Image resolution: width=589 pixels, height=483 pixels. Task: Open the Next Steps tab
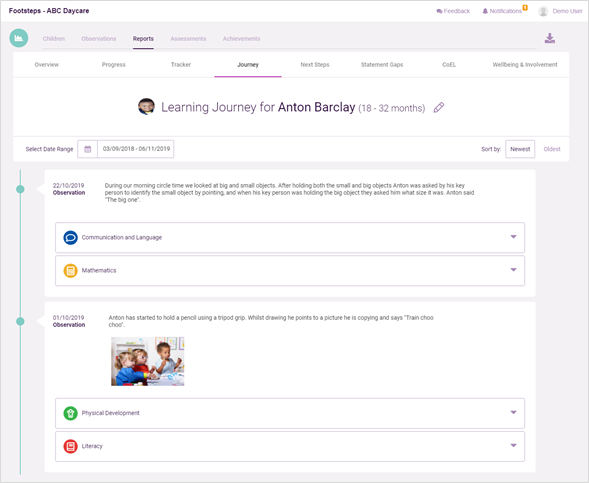click(x=315, y=65)
